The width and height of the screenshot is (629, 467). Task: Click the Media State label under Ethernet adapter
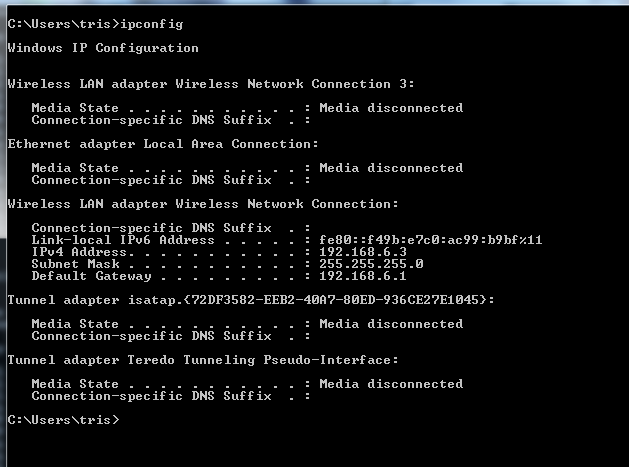click(75, 168)
